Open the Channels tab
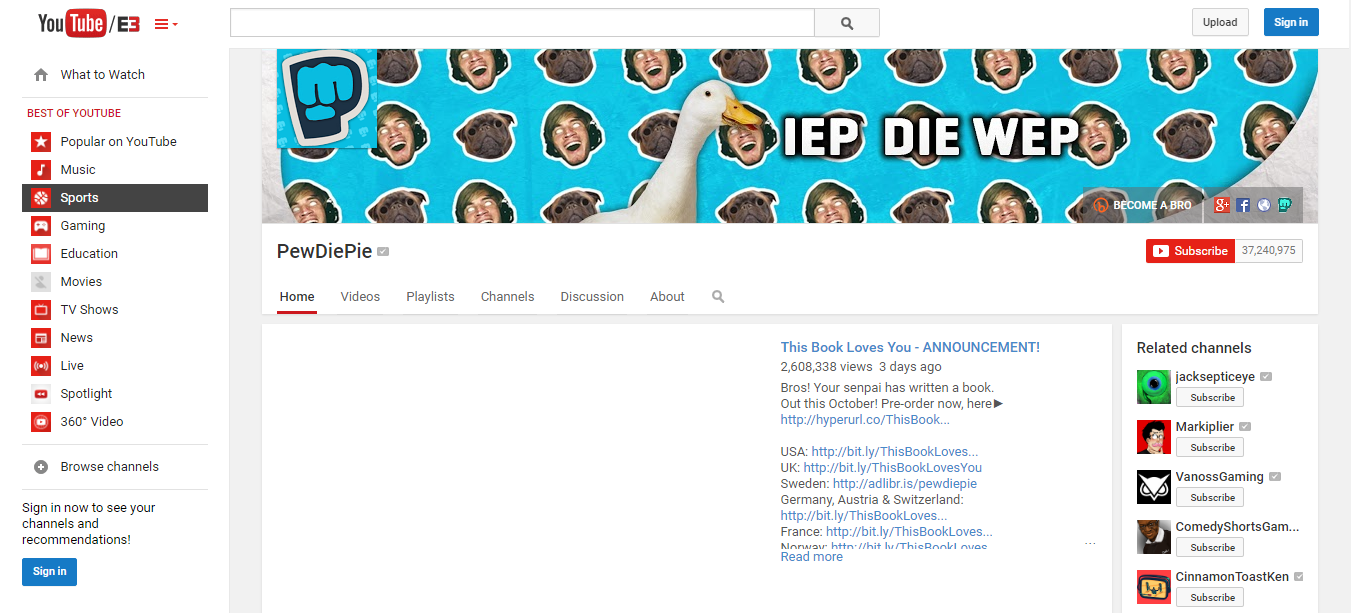Image resolution: width=1351 pixels, height=613 pixels. pyautogui.click(x=507, y=297)
